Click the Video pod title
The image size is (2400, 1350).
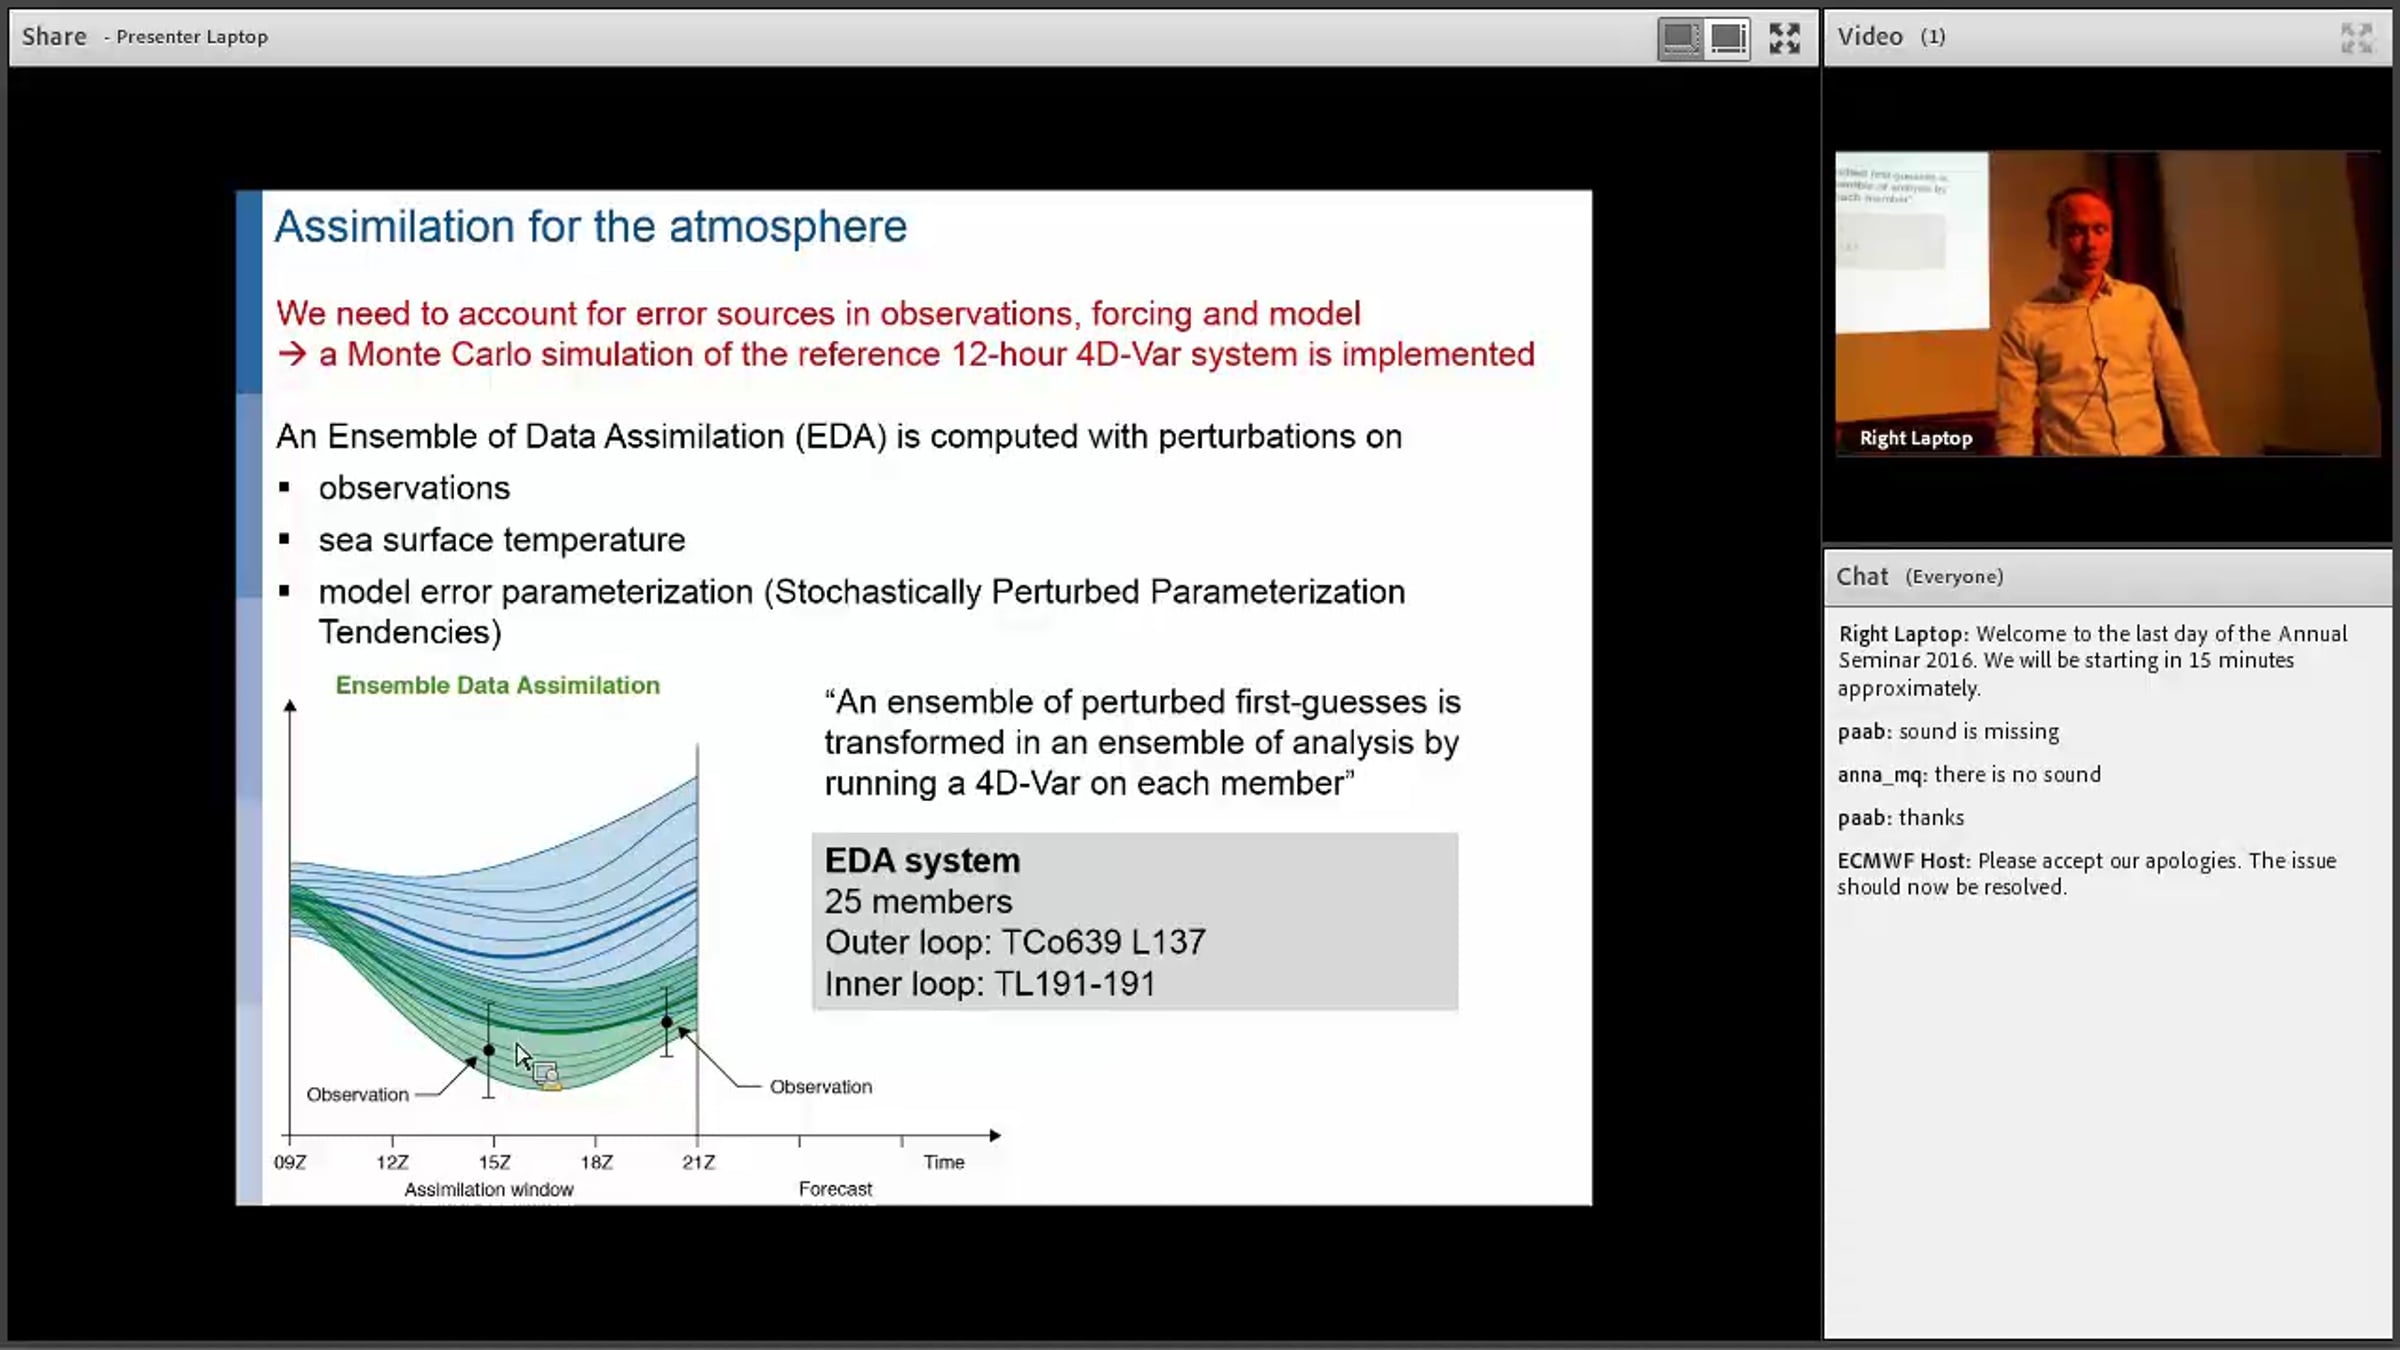click(1869, 37)
